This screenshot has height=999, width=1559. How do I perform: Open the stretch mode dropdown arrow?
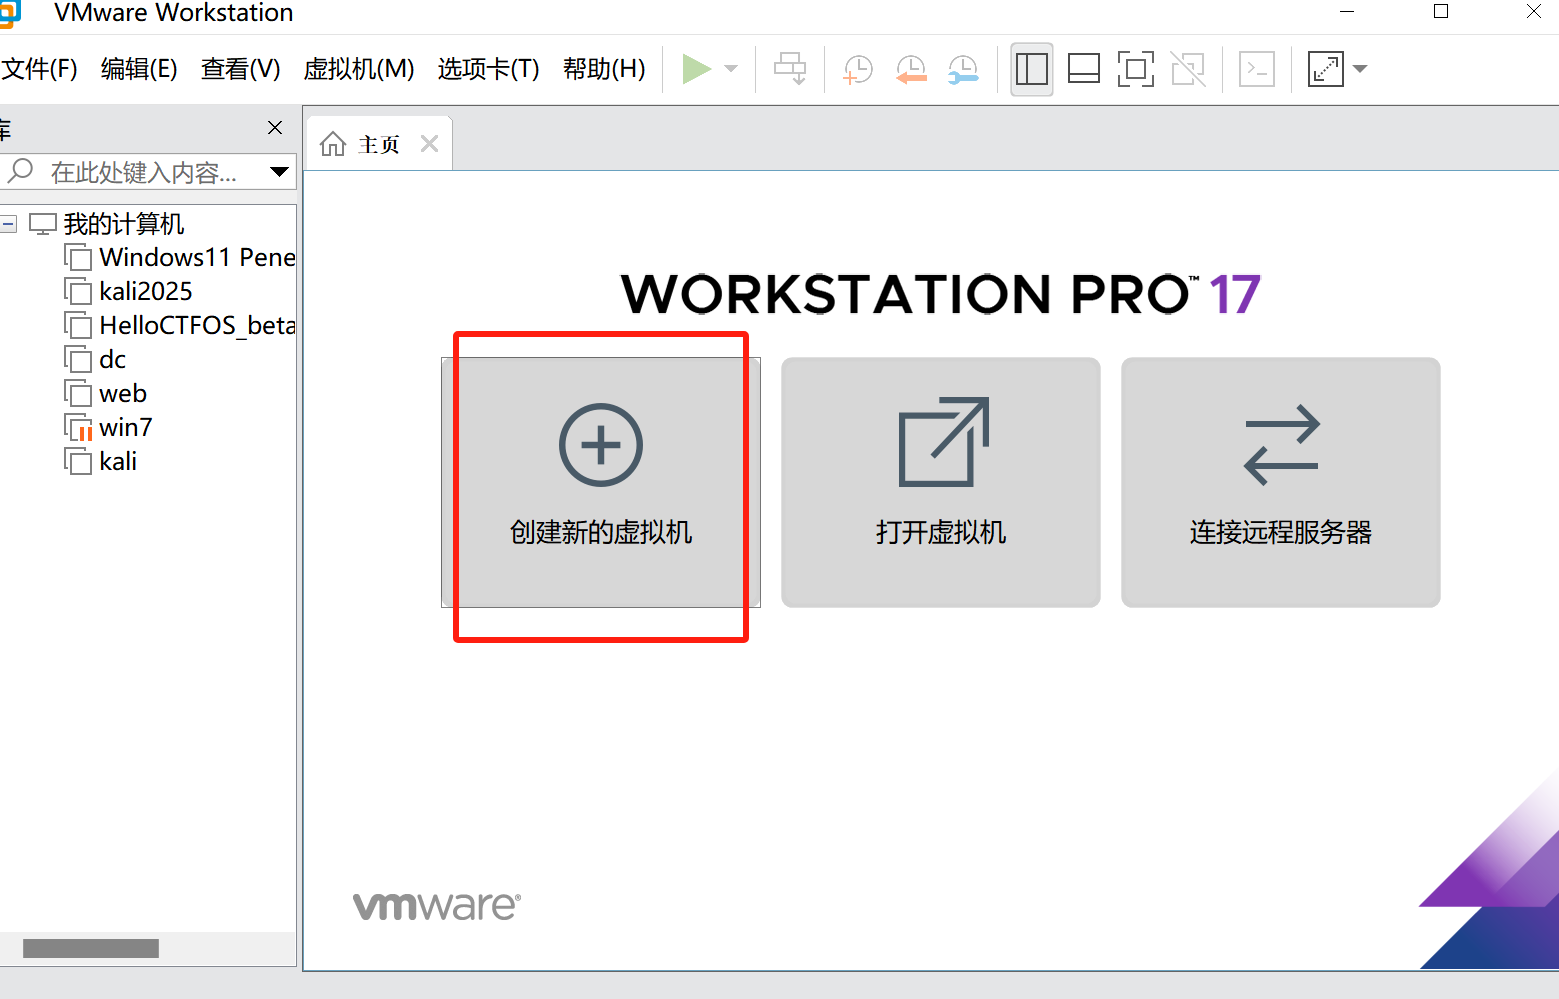[x=1360, y=69]
